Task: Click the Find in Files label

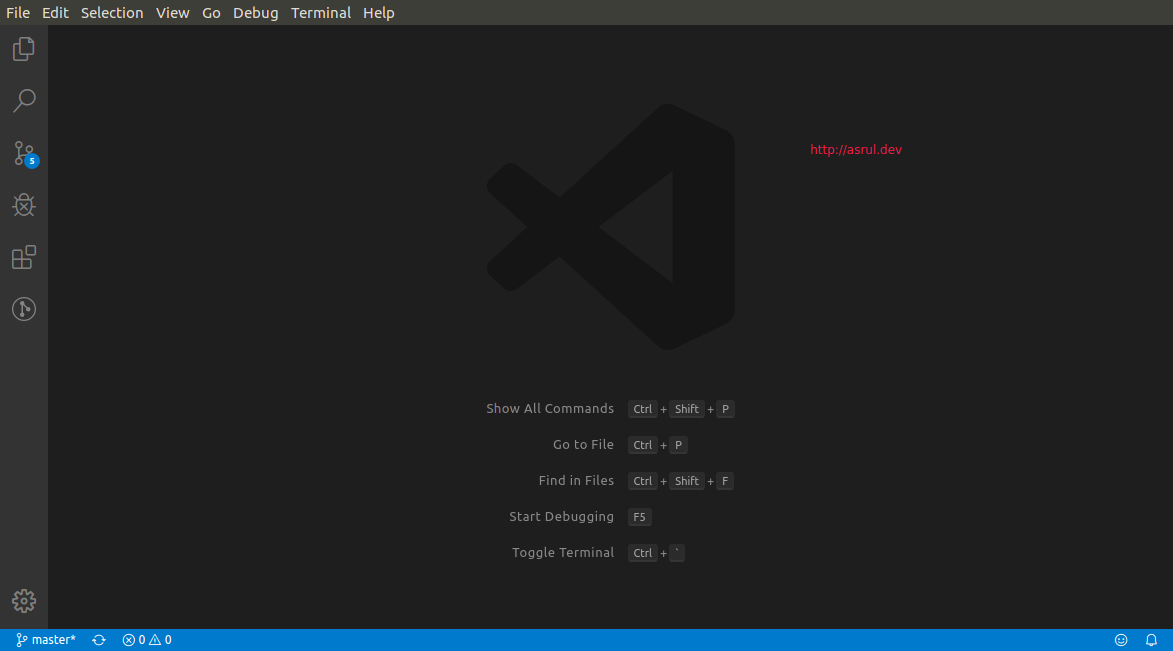Action: coord(576,480)
